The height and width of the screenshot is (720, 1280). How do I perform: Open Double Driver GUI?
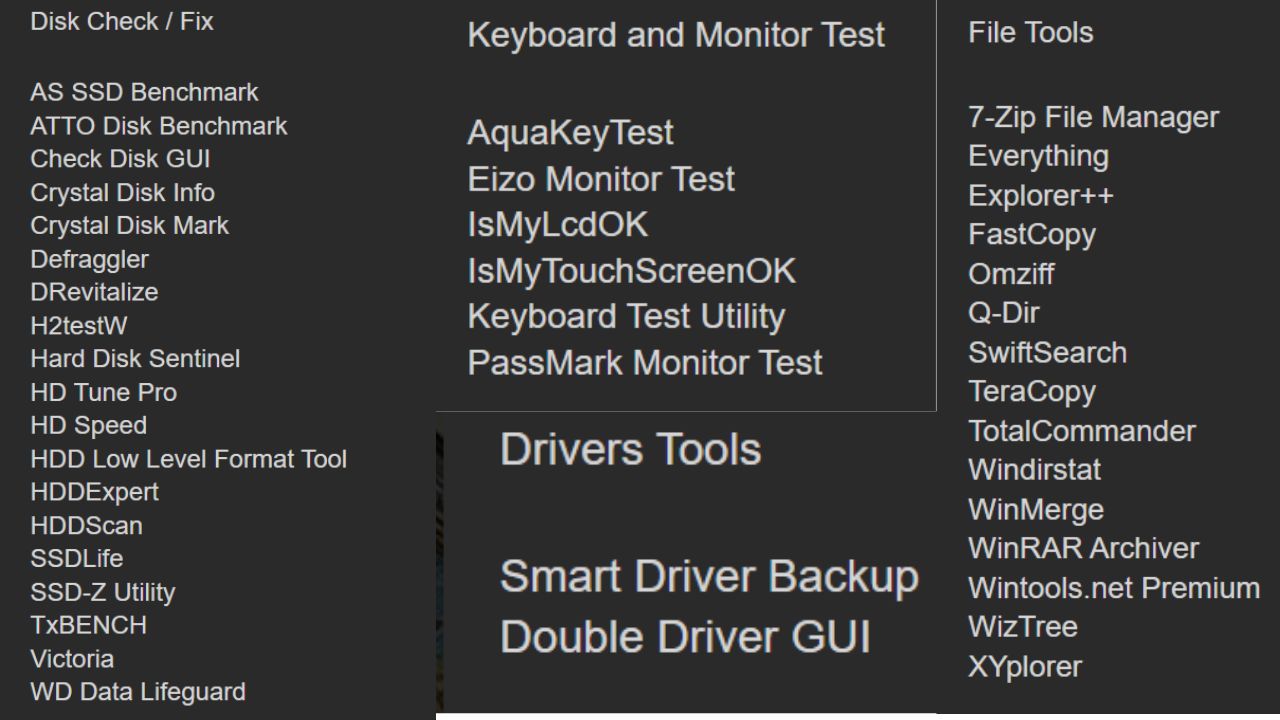pyautogui.click(x=685, y=637)
